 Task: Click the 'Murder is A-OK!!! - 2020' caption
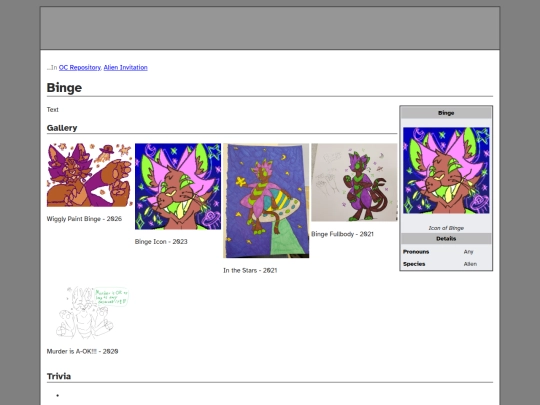point(83,352)
